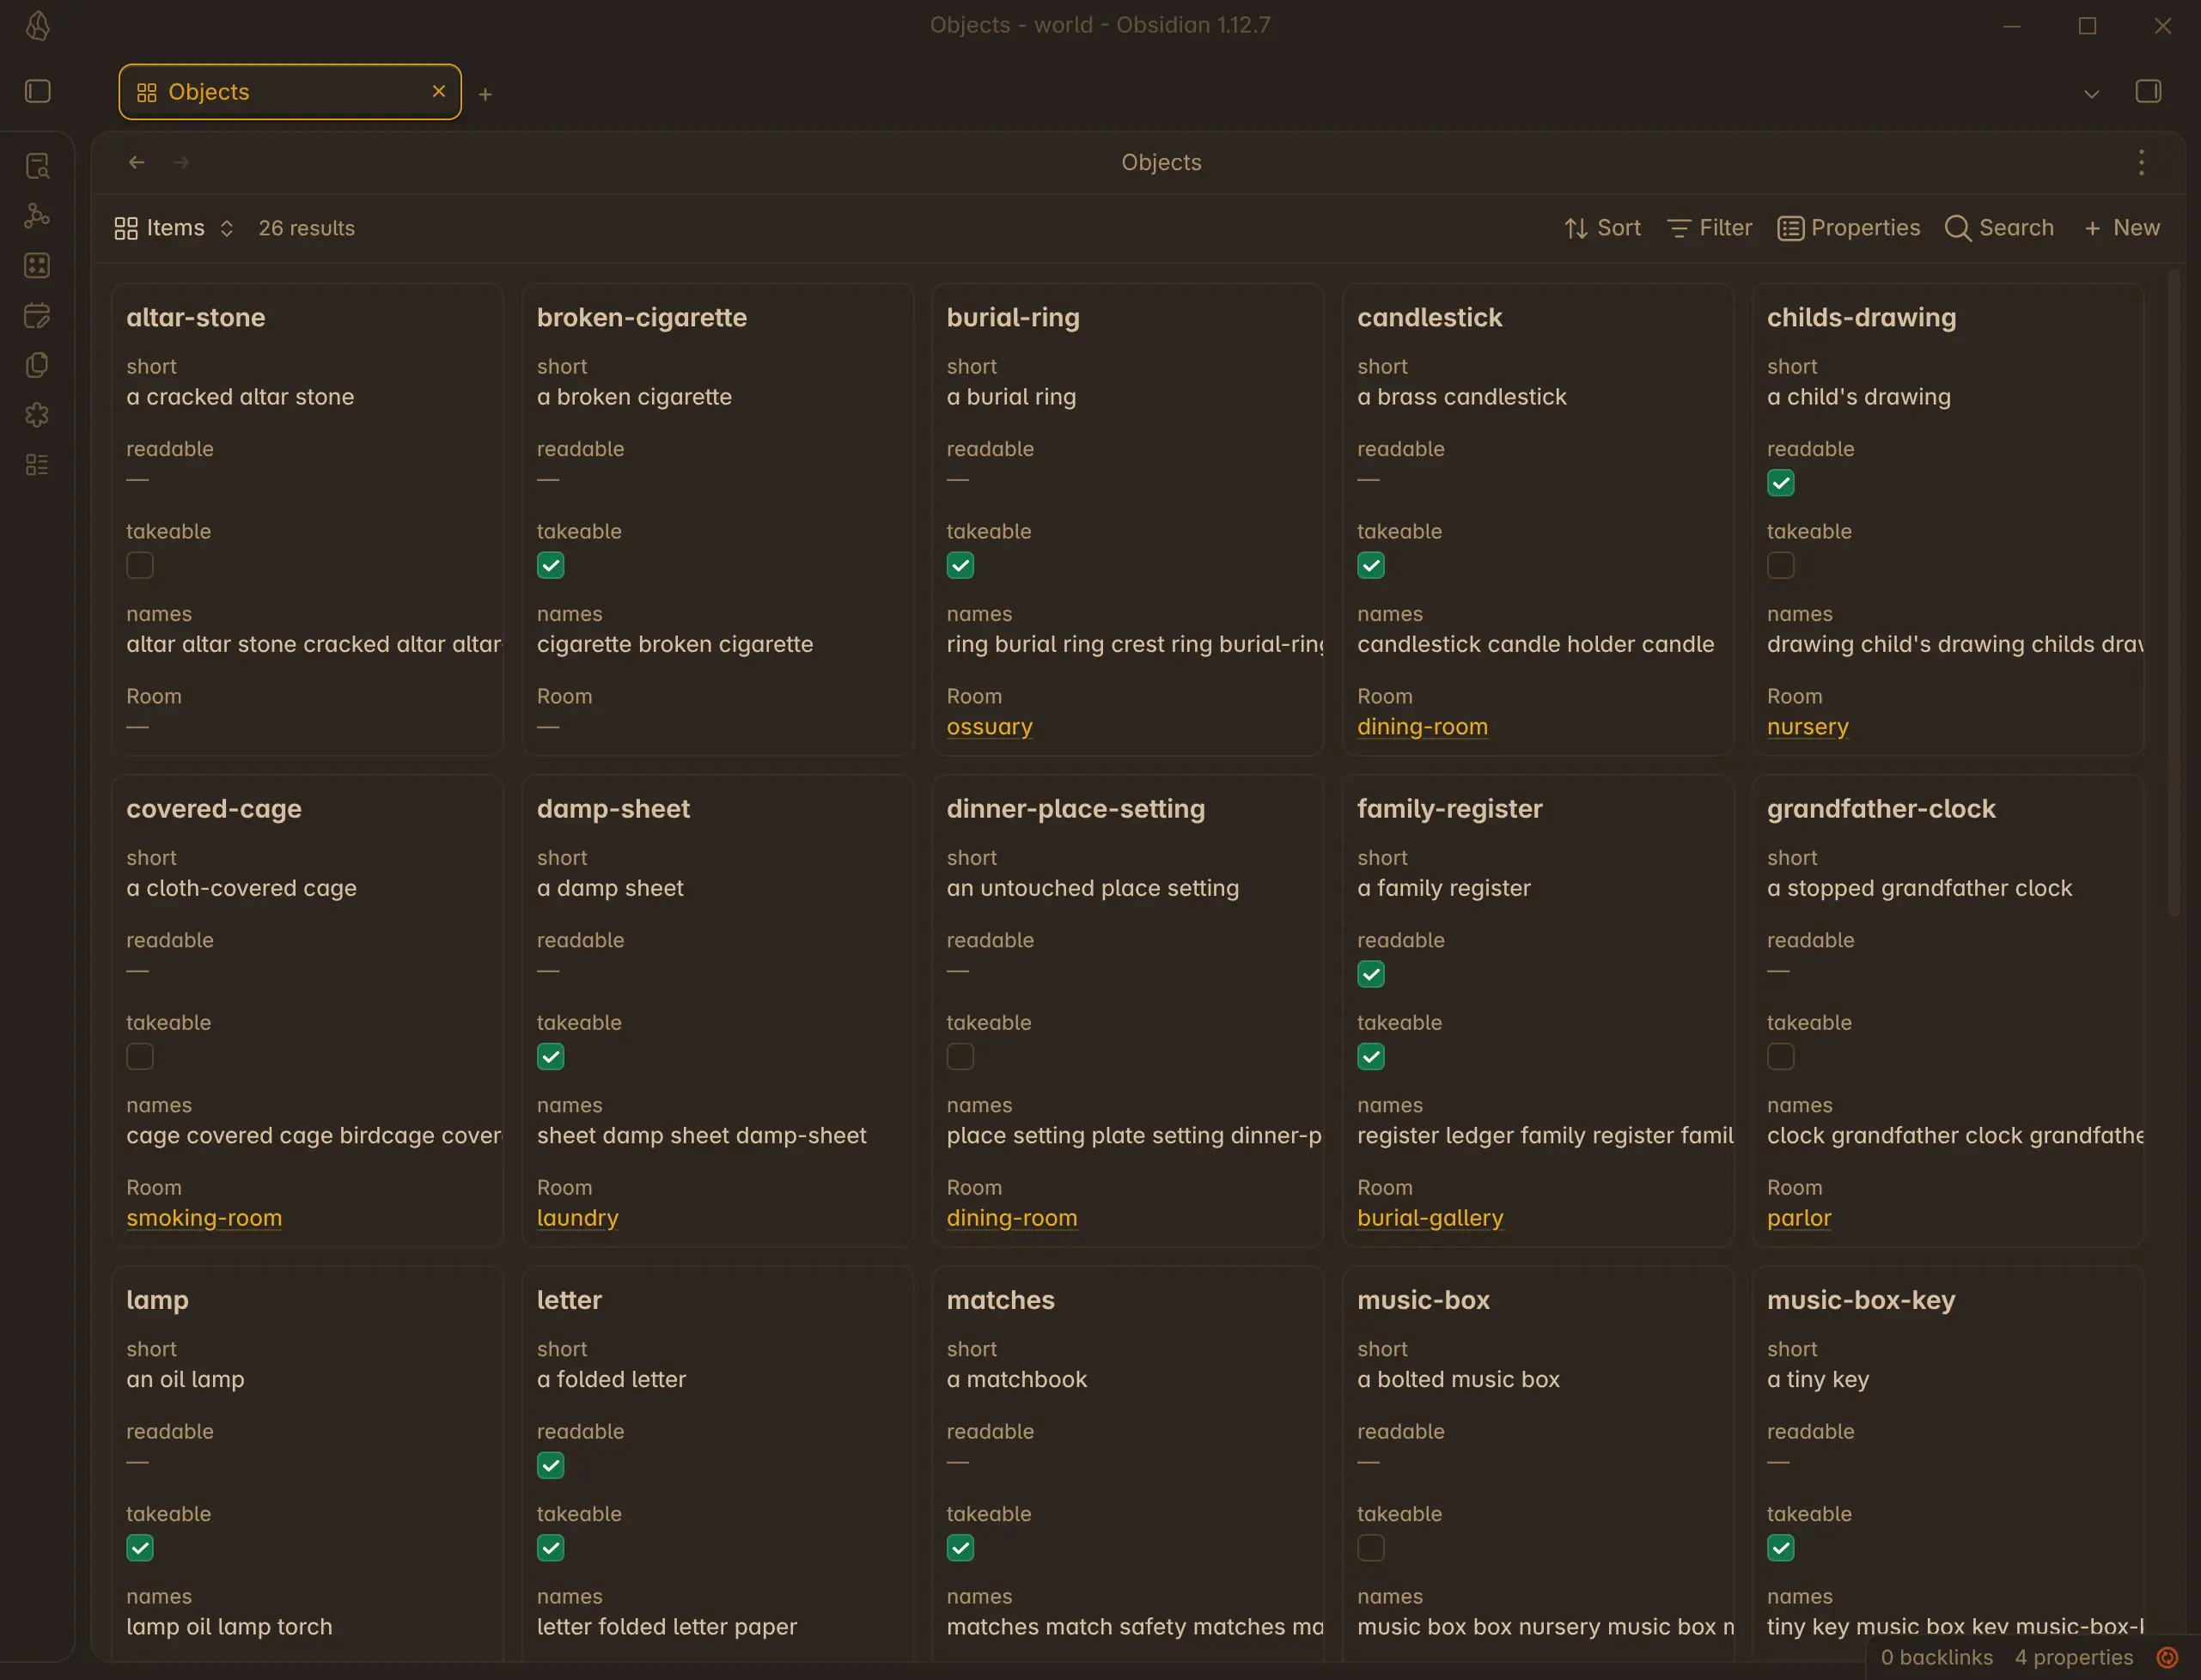Check takeable on music-box card
Viewport: 2201px width, 1680px height.
tap(1371, 1547)
